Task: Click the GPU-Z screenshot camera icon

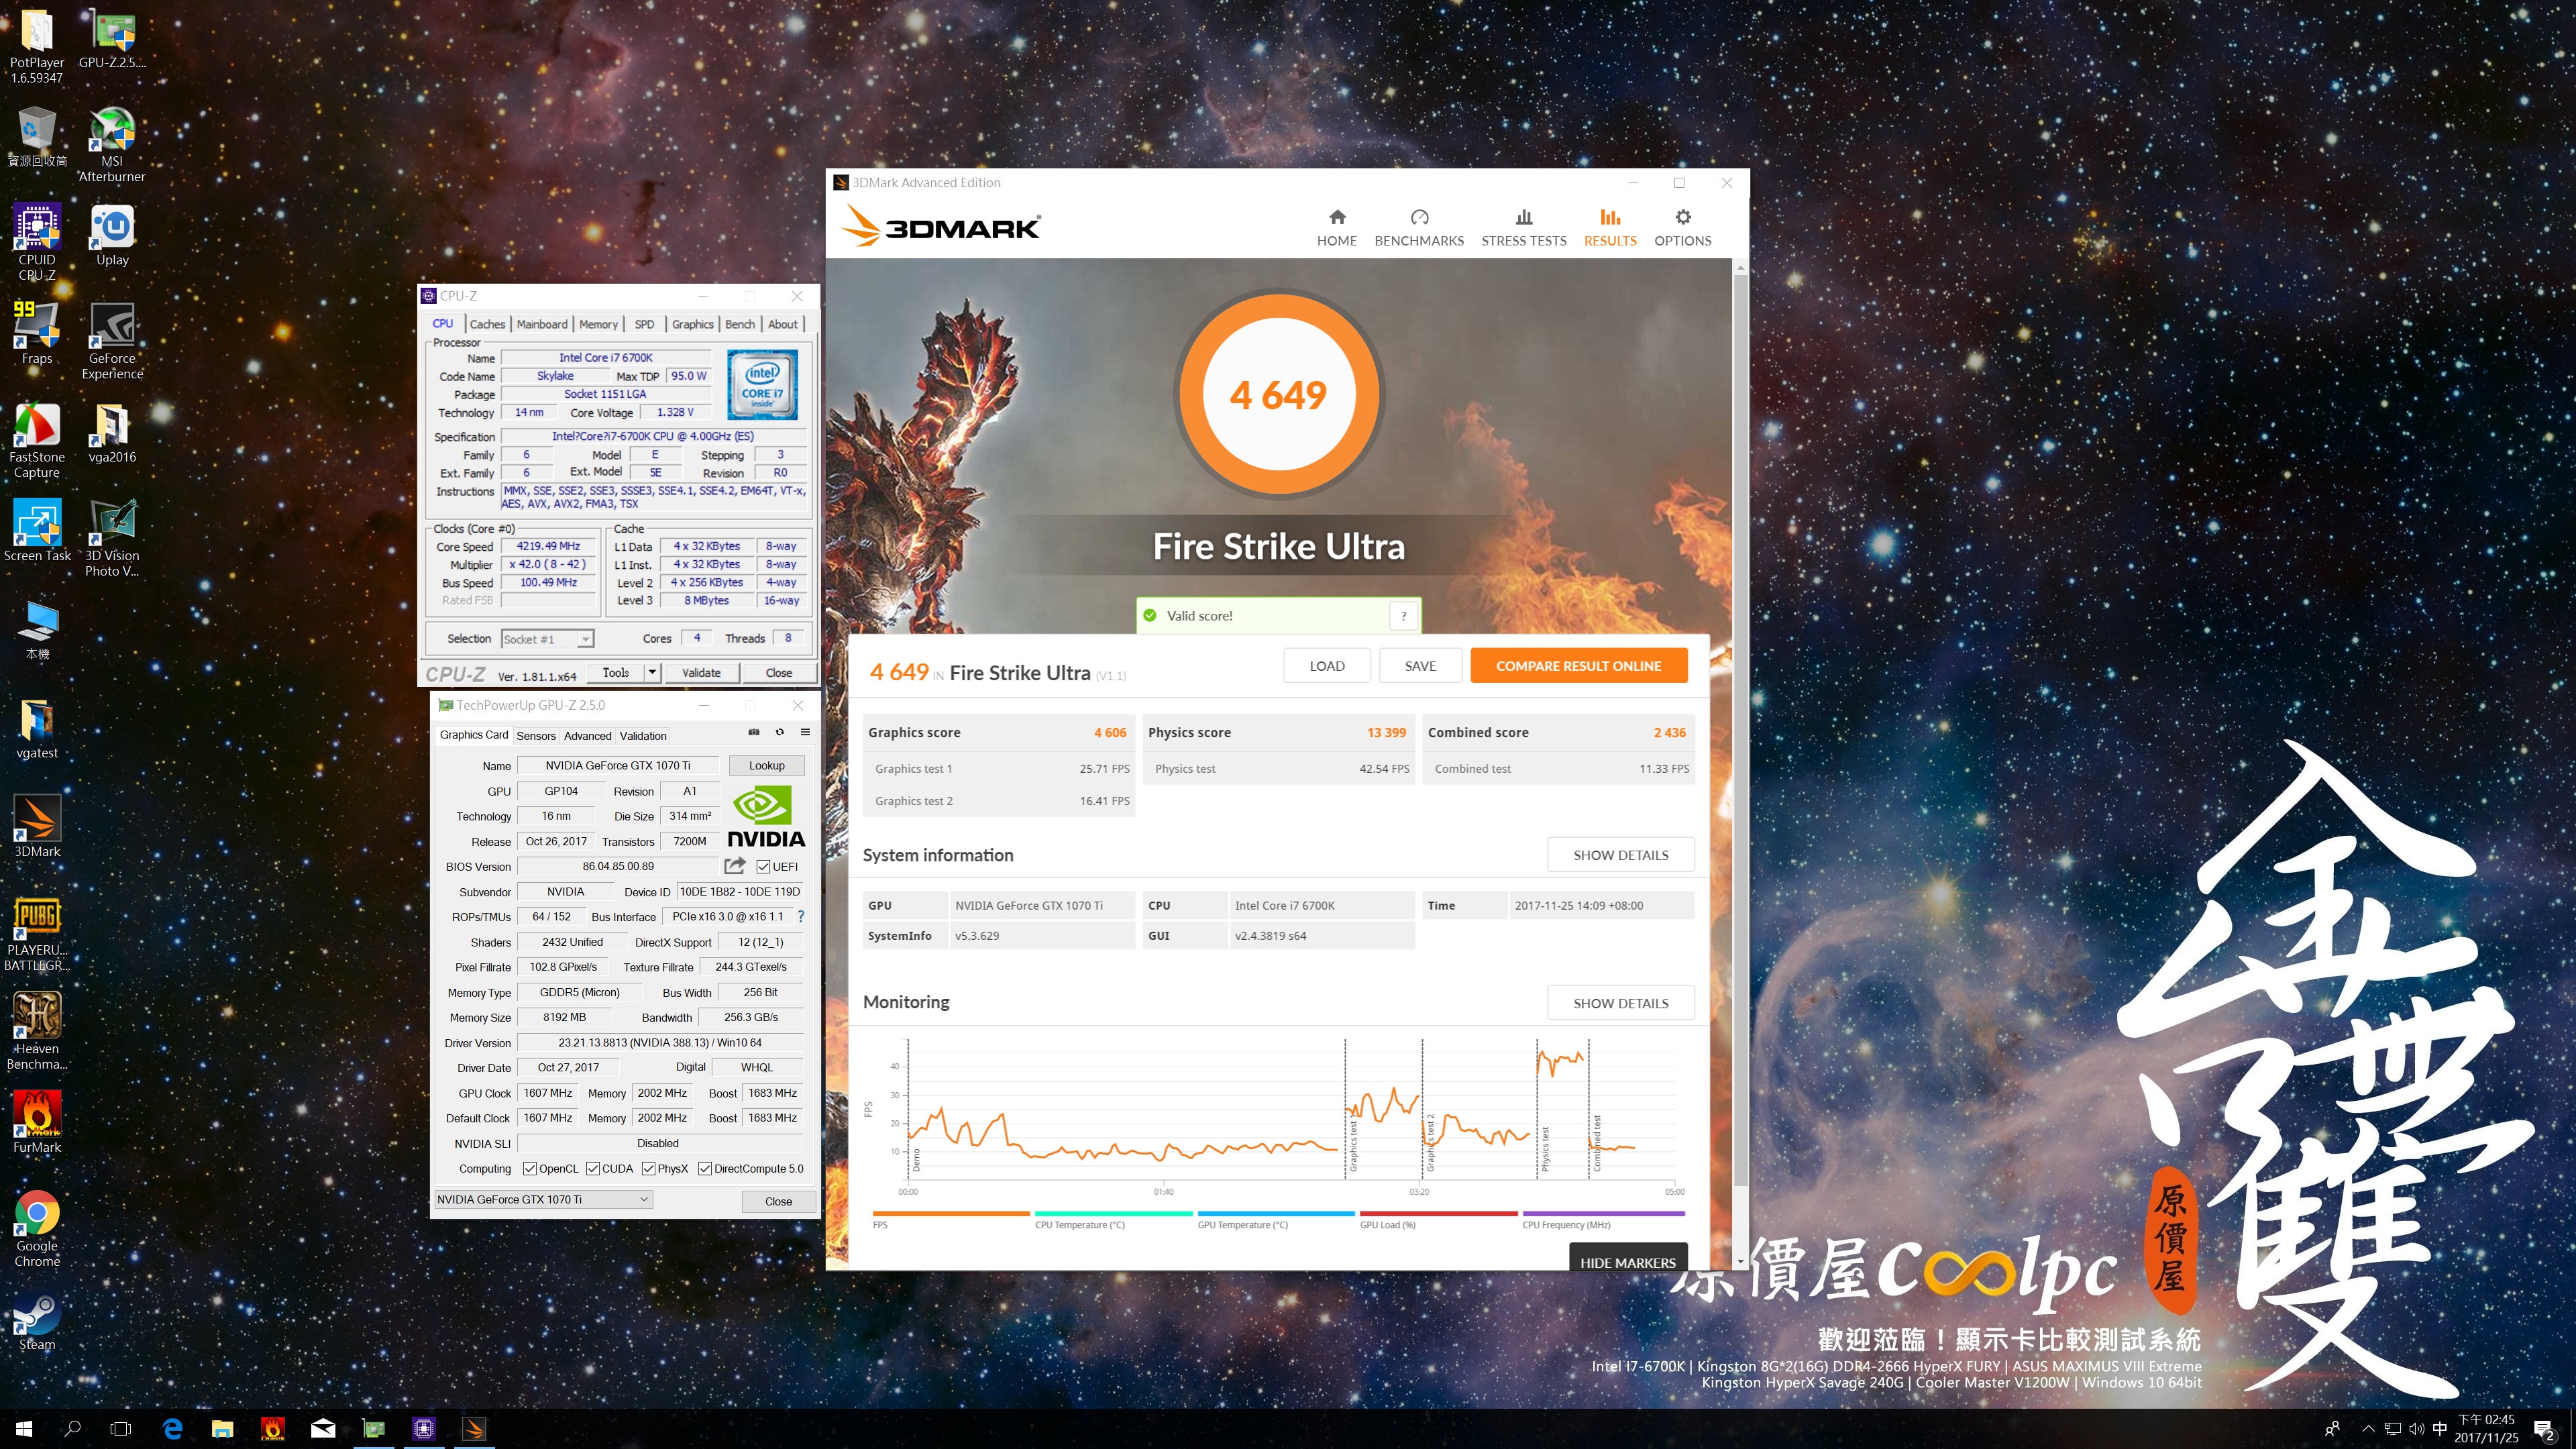Action: tap(754, 733)
